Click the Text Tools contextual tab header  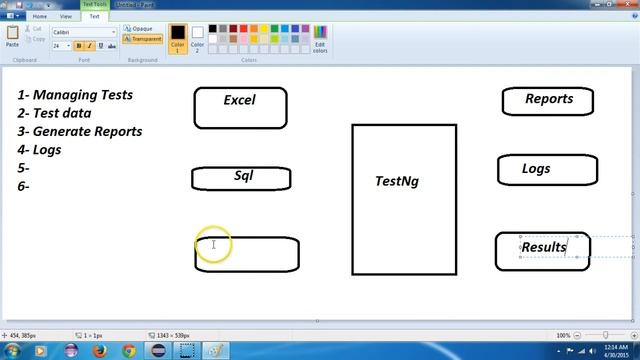pos(95,4)
